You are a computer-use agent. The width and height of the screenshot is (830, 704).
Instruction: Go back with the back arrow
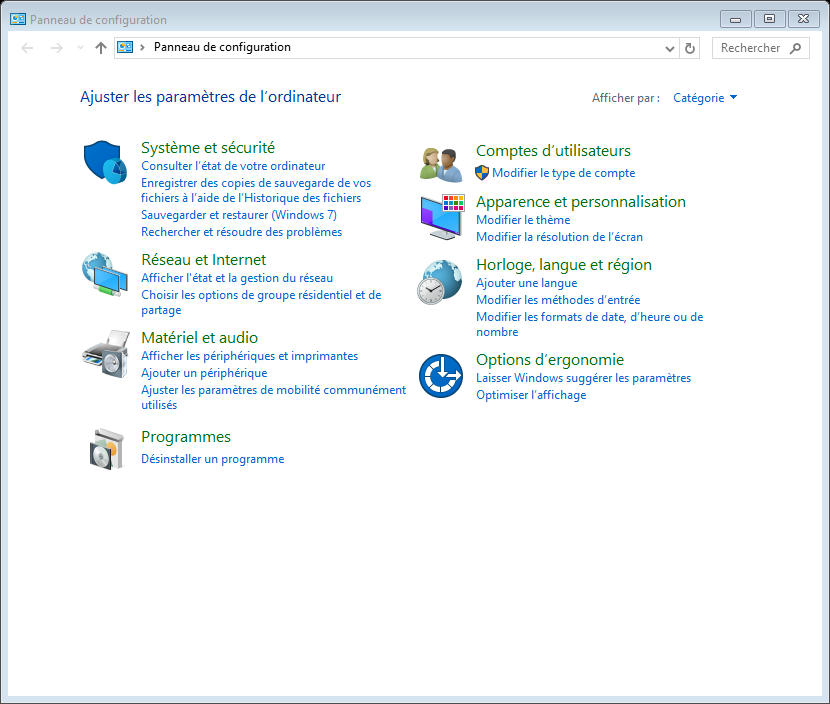(x=28, y=48)
